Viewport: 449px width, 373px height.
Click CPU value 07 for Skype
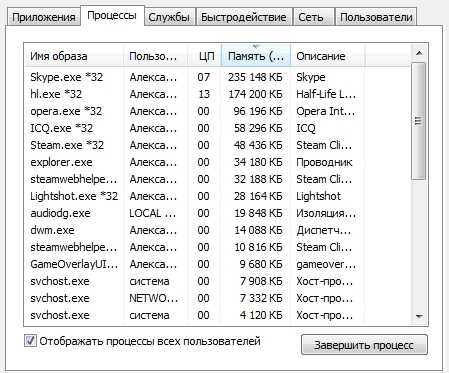(x=203, y=77)
